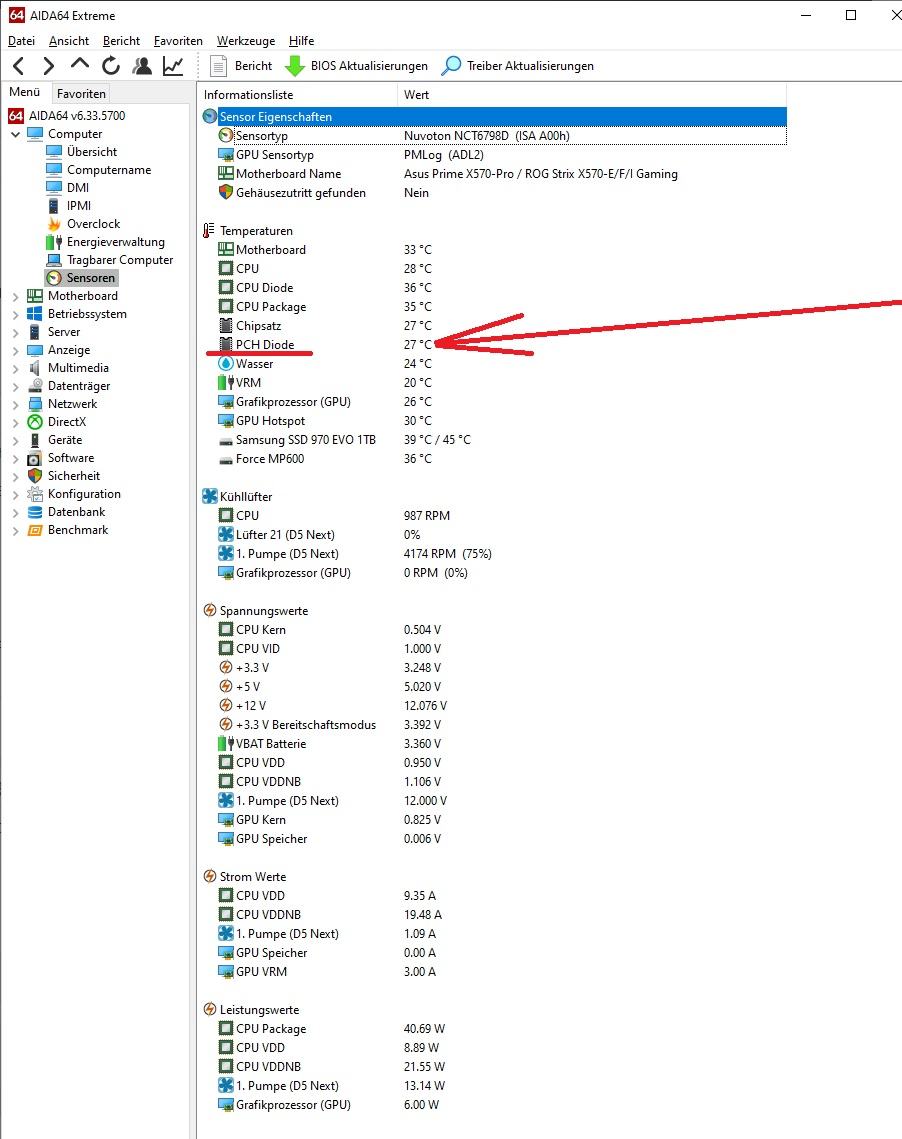Screen dimensions: 902x1139
Task: Go back using the left arrow toolbar icon
Action: coord(19,66)
